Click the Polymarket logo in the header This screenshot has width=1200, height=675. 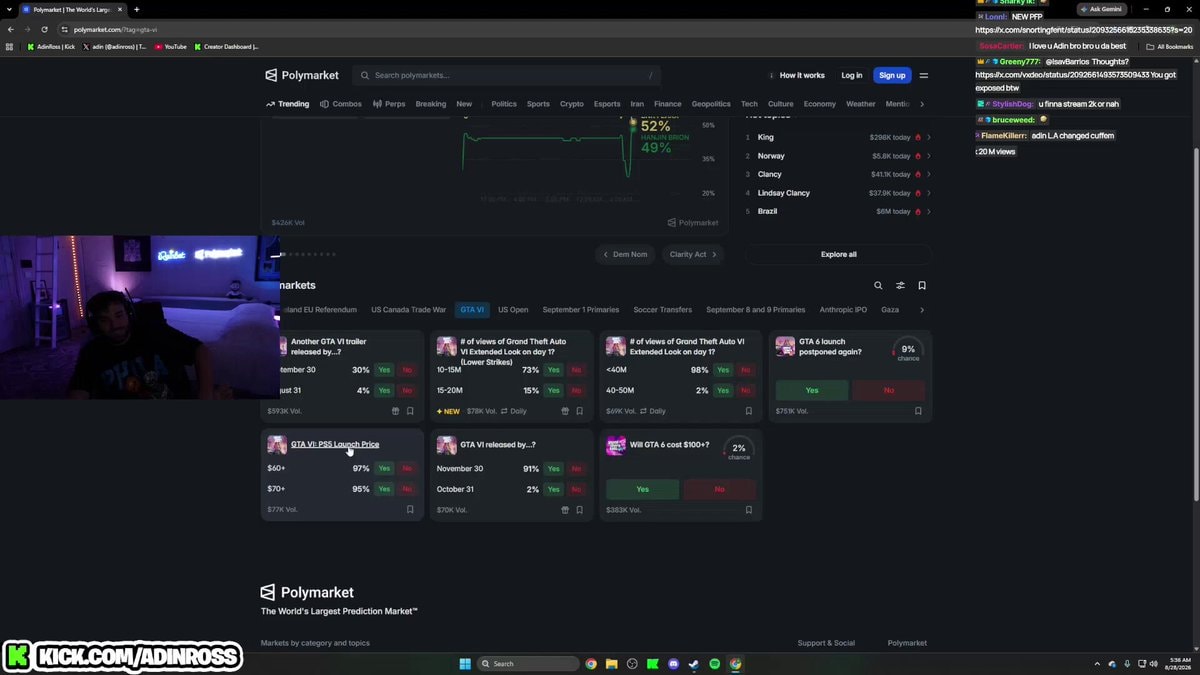coord(302,75)
